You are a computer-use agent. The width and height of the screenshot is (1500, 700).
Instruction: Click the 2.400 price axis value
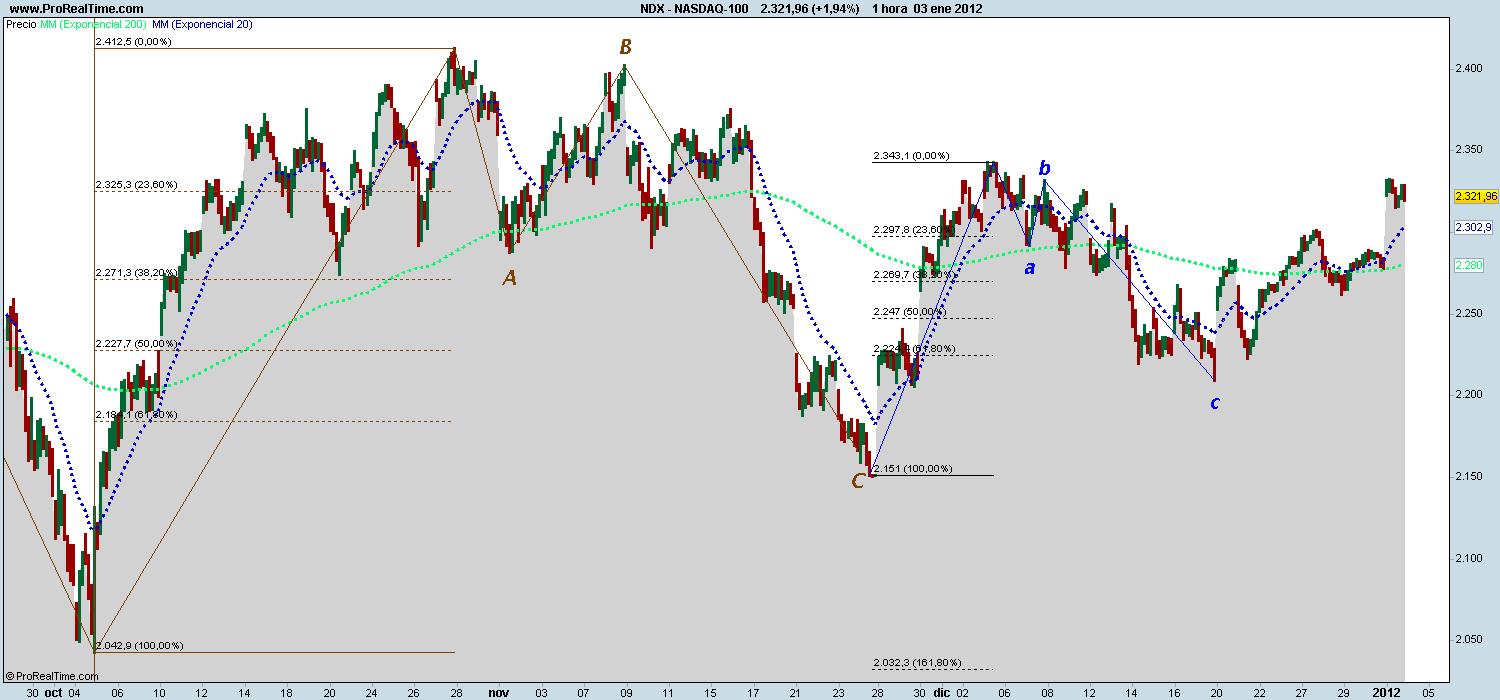1470,68
